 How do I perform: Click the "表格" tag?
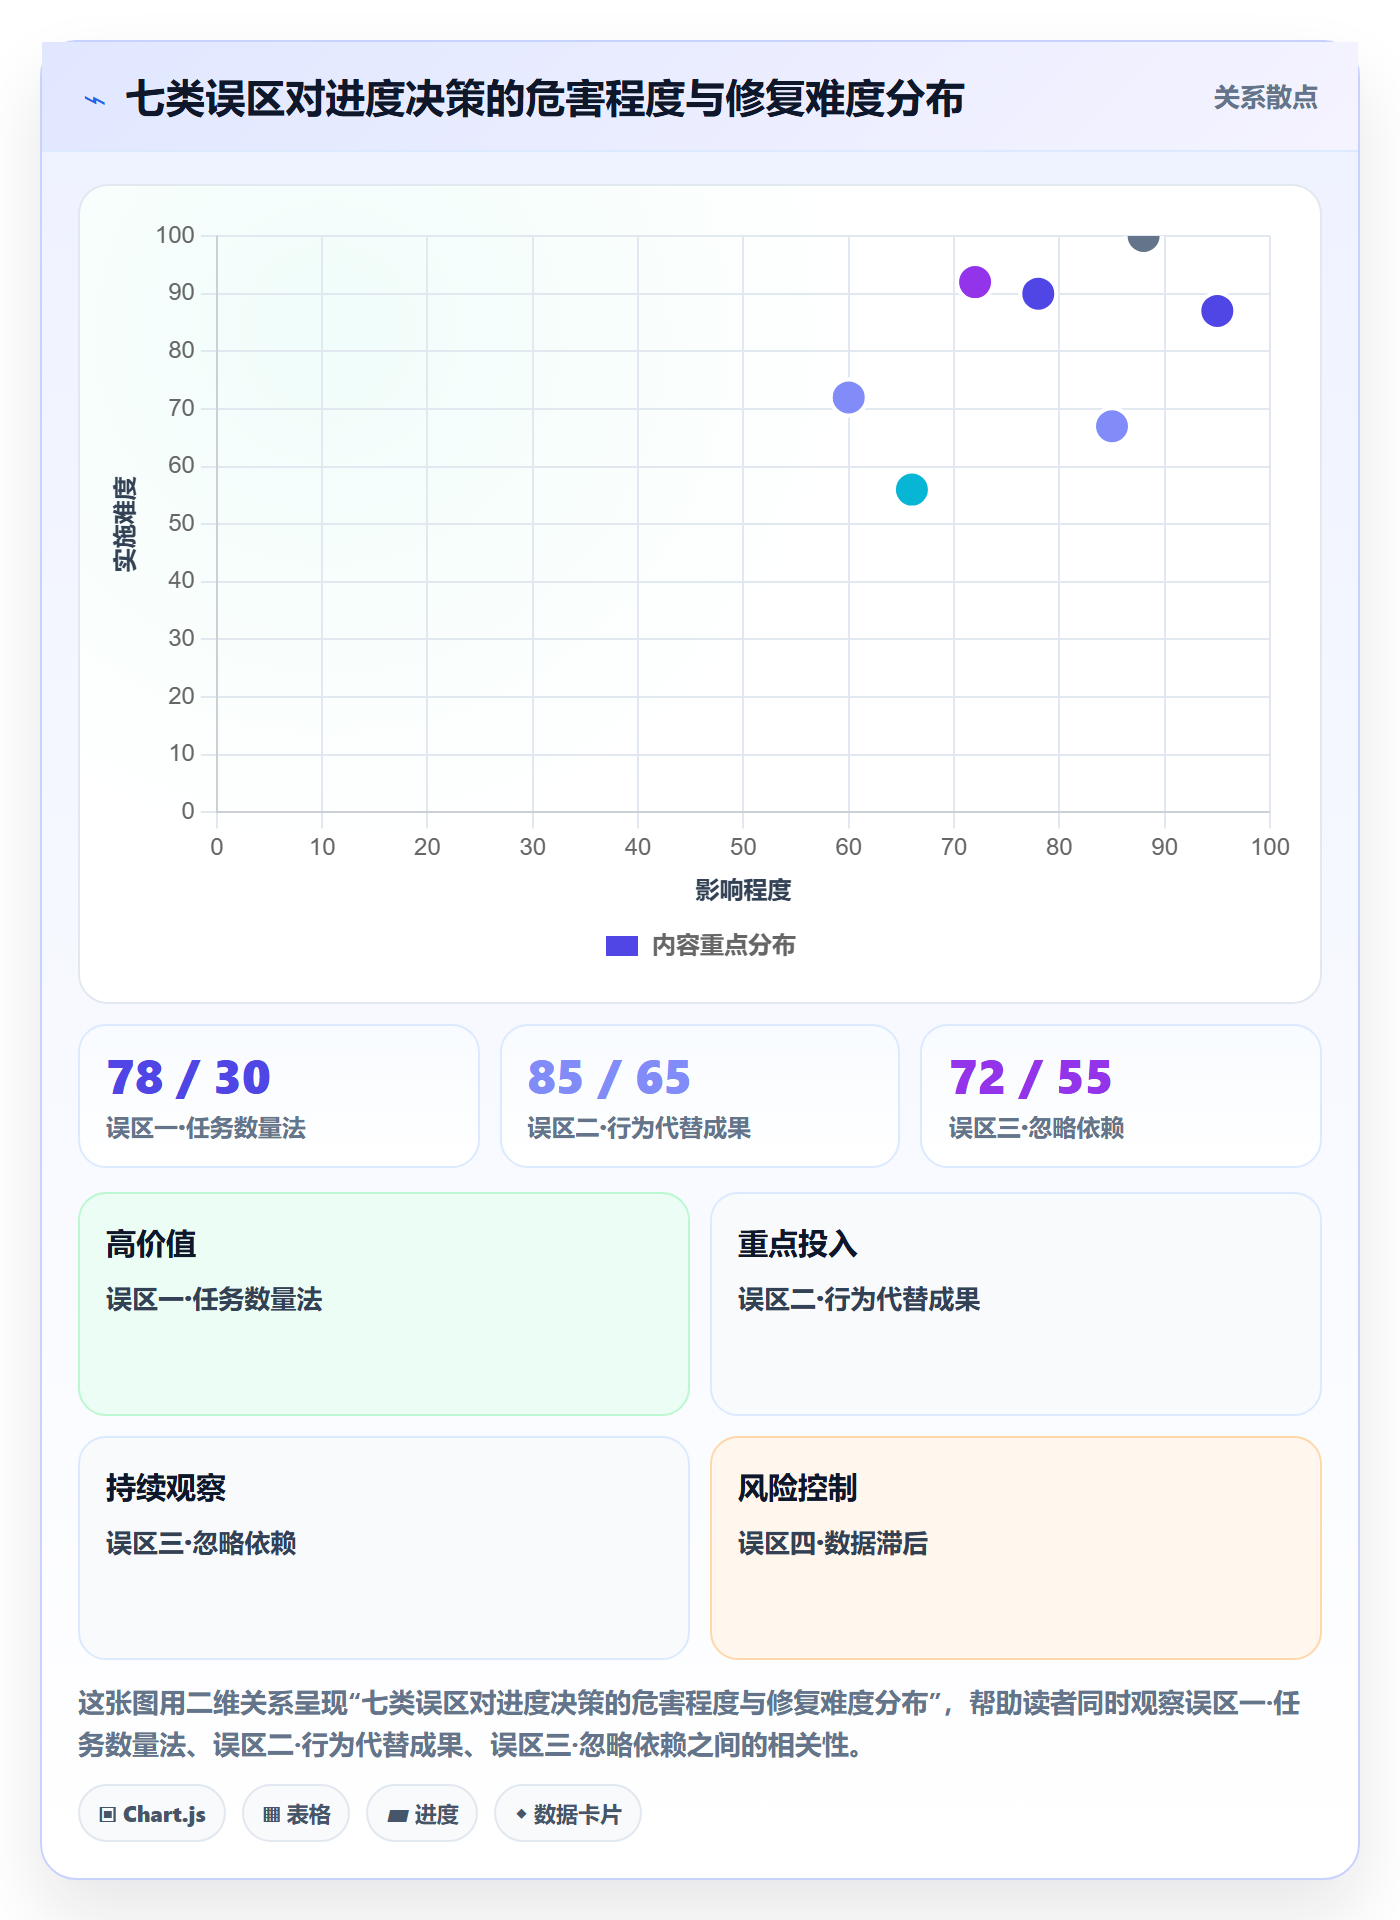pos(296,1814)
